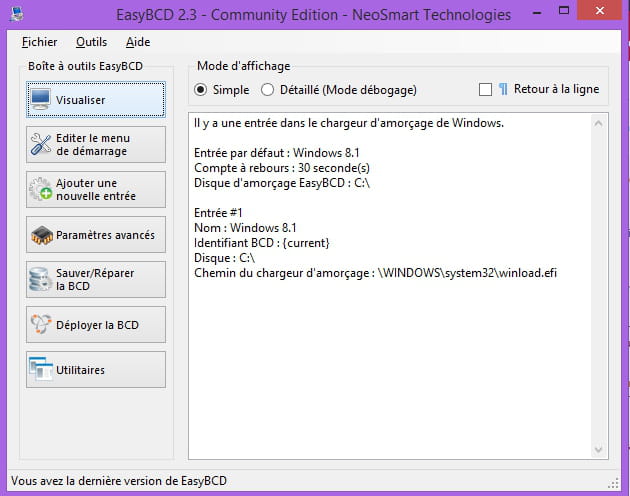The height and width of the screenshot is (496, 630).
Task: Minimize the EasyBCD window
Action: [537, 13]
